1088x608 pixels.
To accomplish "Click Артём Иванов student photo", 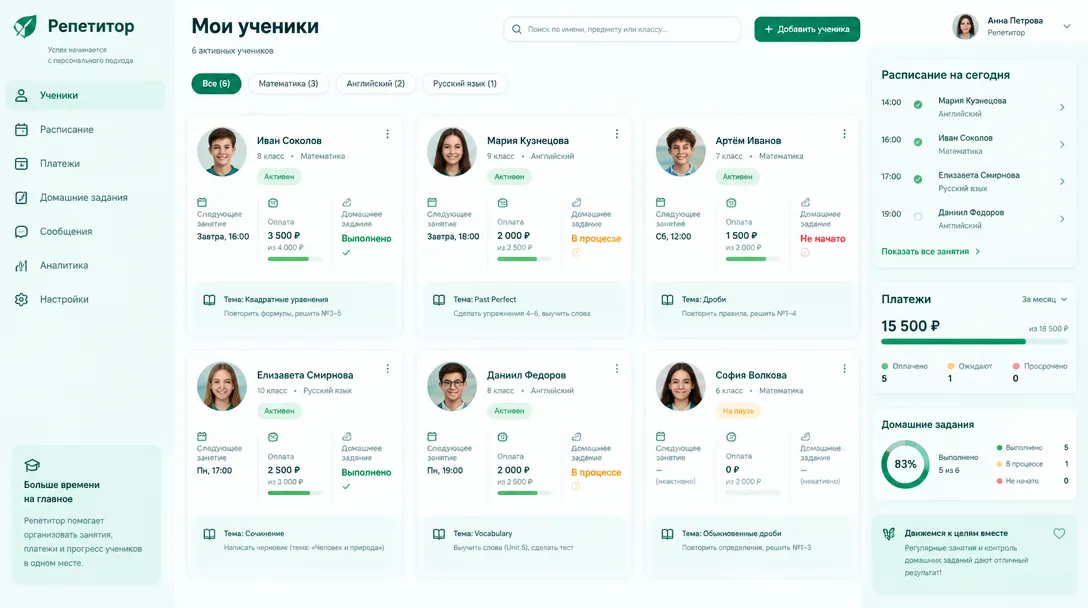I will [680, 151].
